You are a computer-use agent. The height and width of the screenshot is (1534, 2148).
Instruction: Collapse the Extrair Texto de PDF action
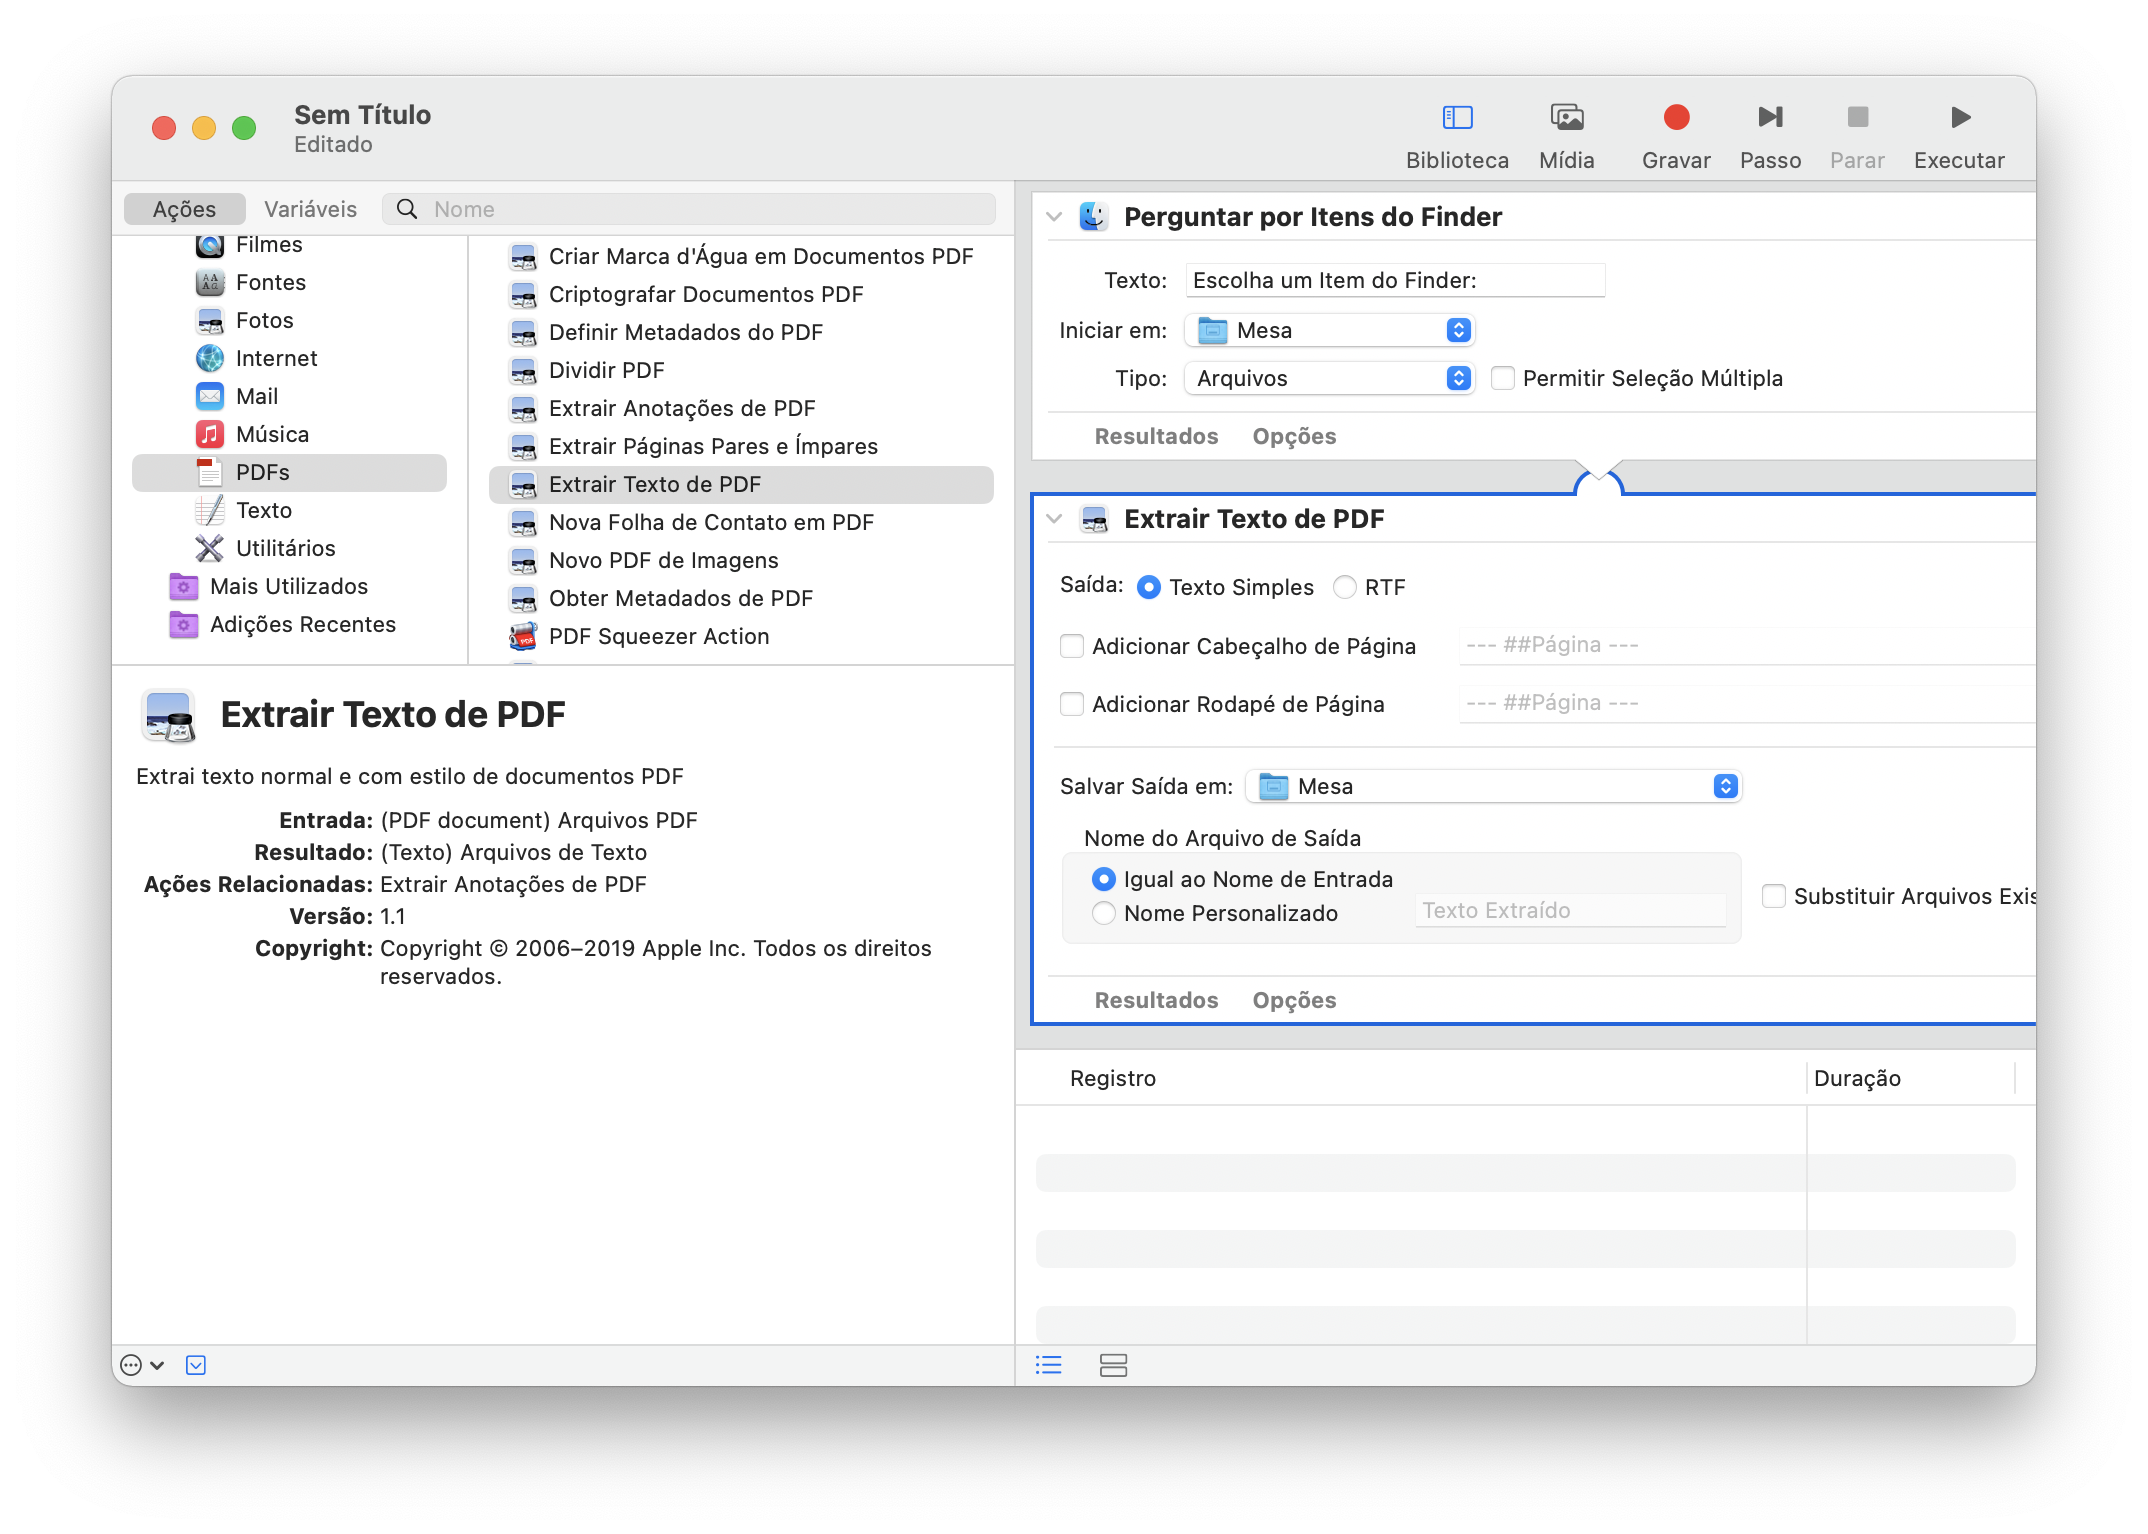pos(1054,519)
